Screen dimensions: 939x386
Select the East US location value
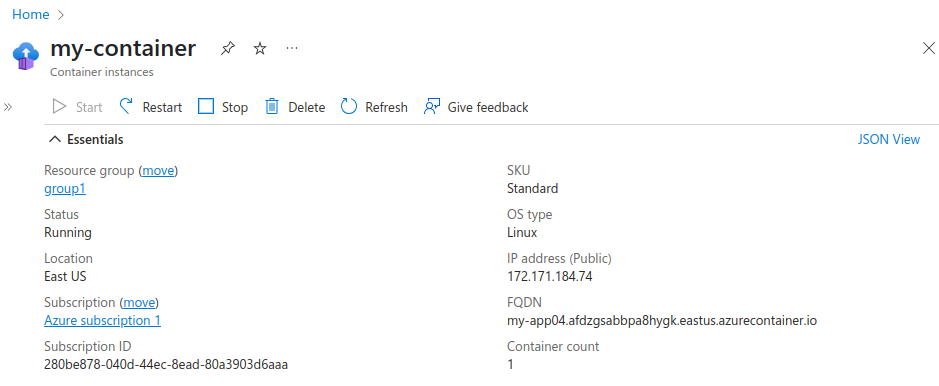(65, 276)
